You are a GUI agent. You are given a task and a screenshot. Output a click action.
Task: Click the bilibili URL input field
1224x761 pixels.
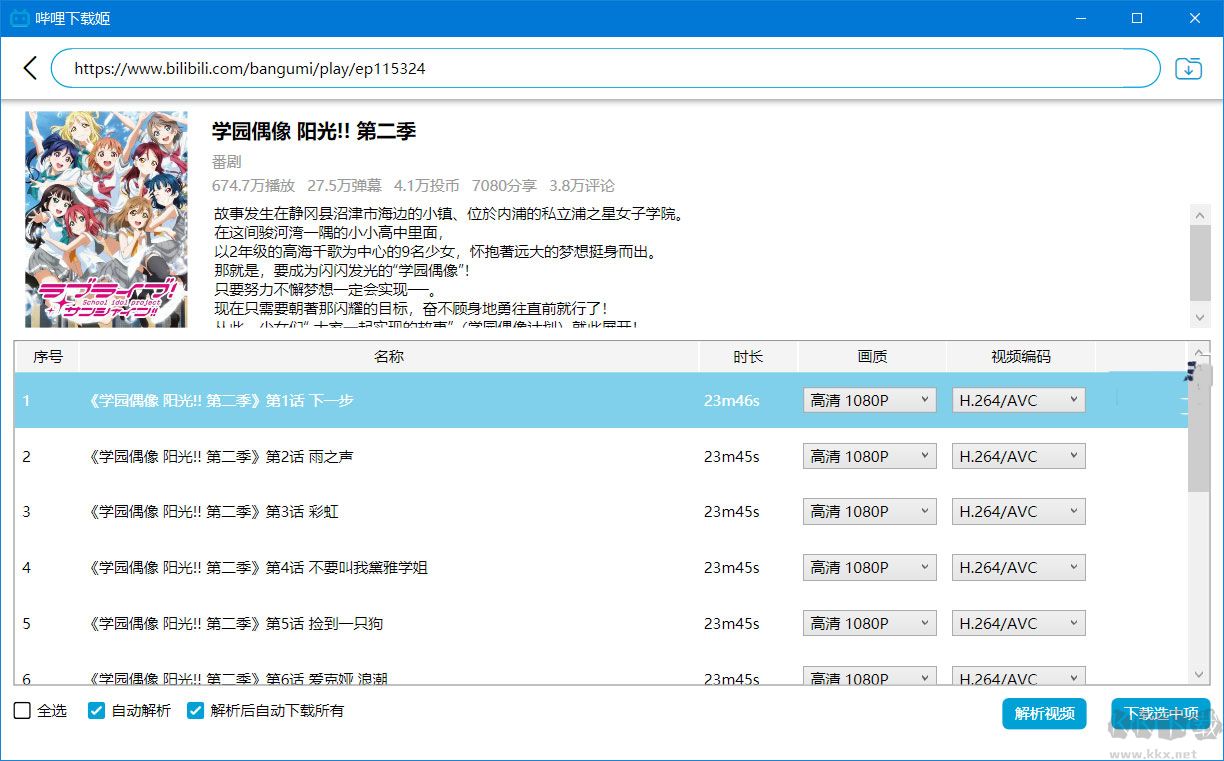tap(605, 68)
